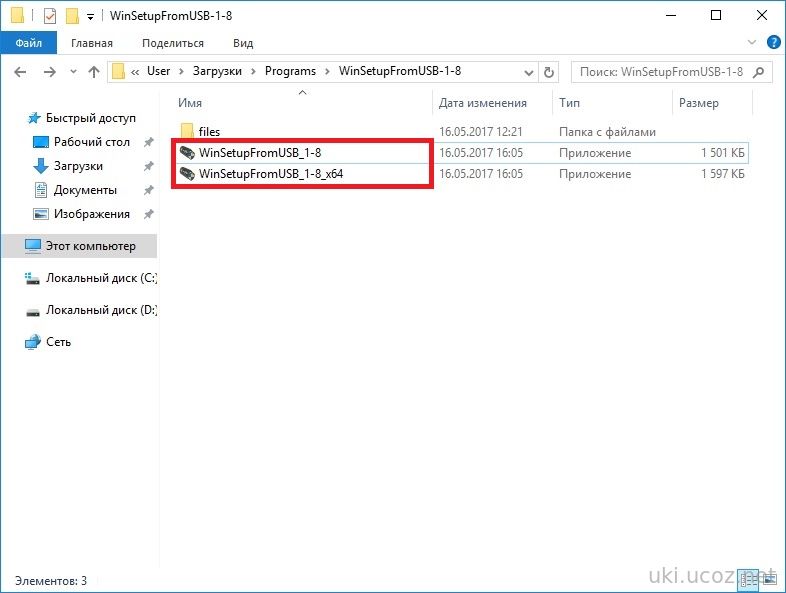Open the Вид ribbon tab
Screen dimensions: 786x593
(243, 43)
